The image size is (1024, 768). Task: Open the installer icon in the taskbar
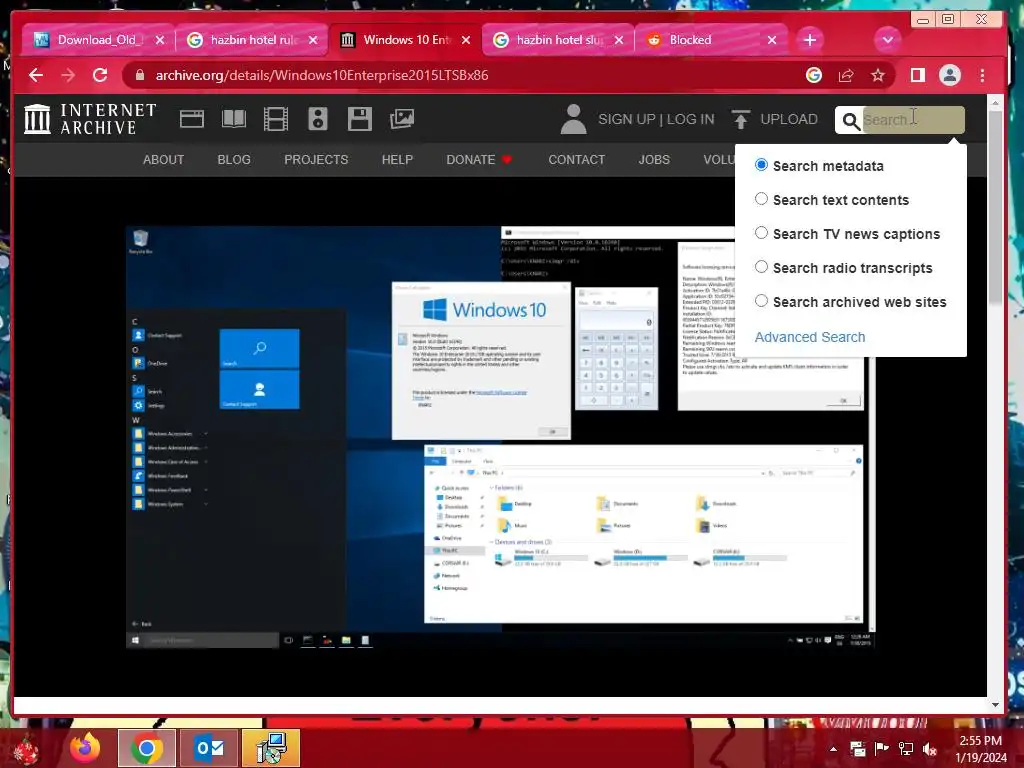point(271,748)
